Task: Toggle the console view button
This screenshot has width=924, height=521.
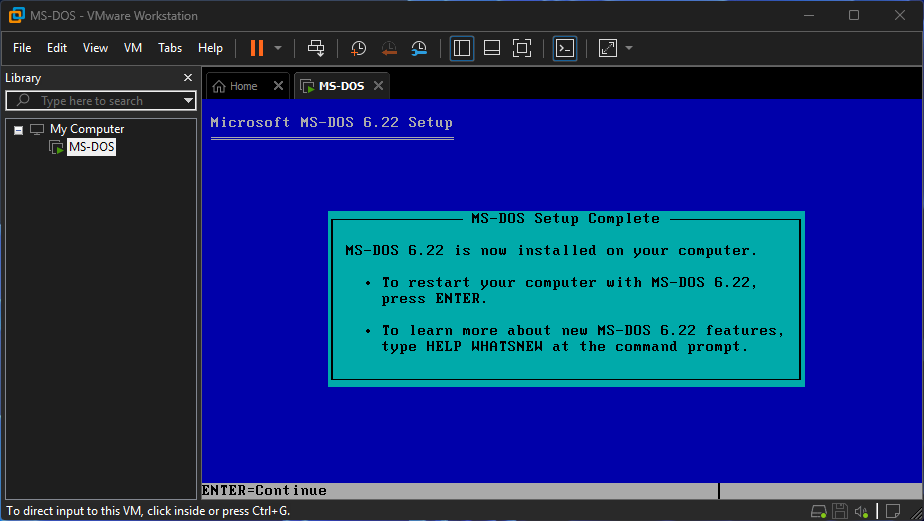Action: [x=565, y=48]
